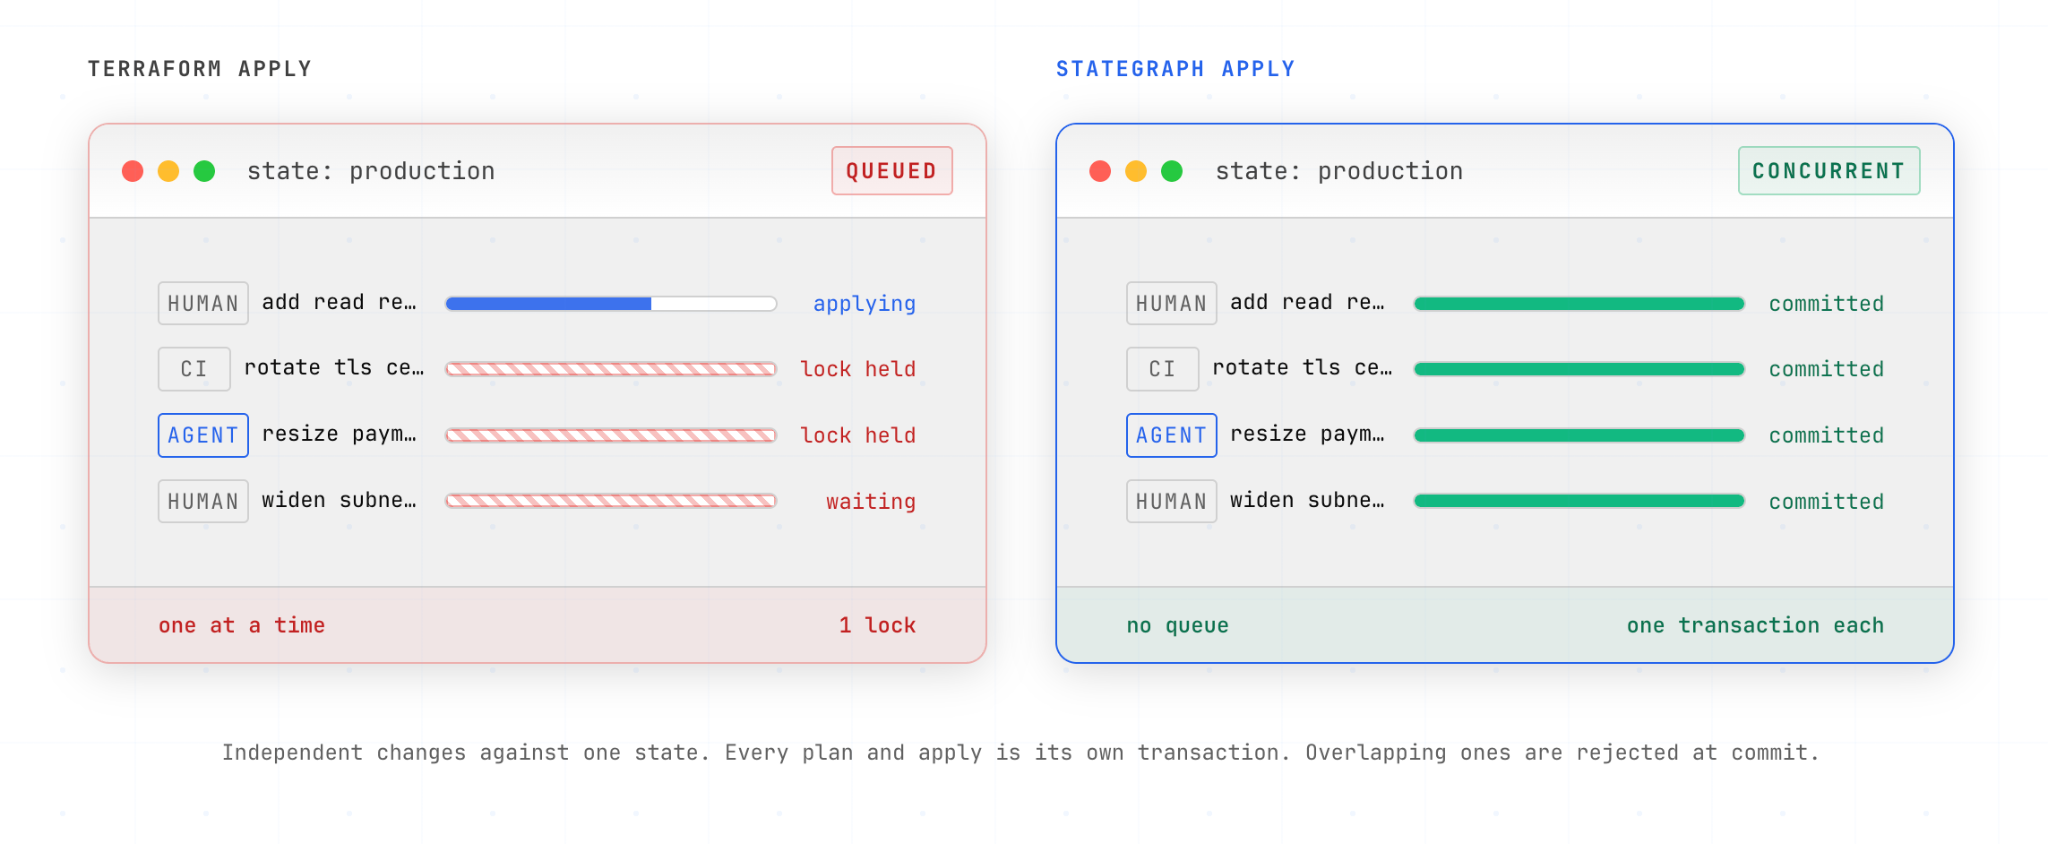Click 'committed' on Stategraph 'add read re…' row

[x=1826, y=303]
